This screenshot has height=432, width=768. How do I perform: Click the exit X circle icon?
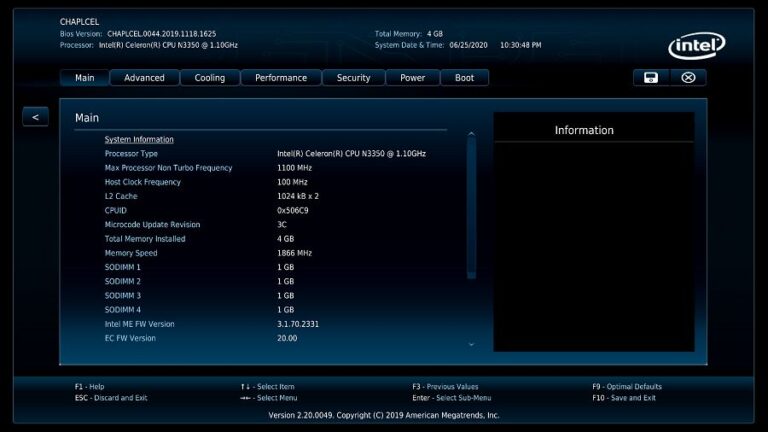tap(688, 78)
